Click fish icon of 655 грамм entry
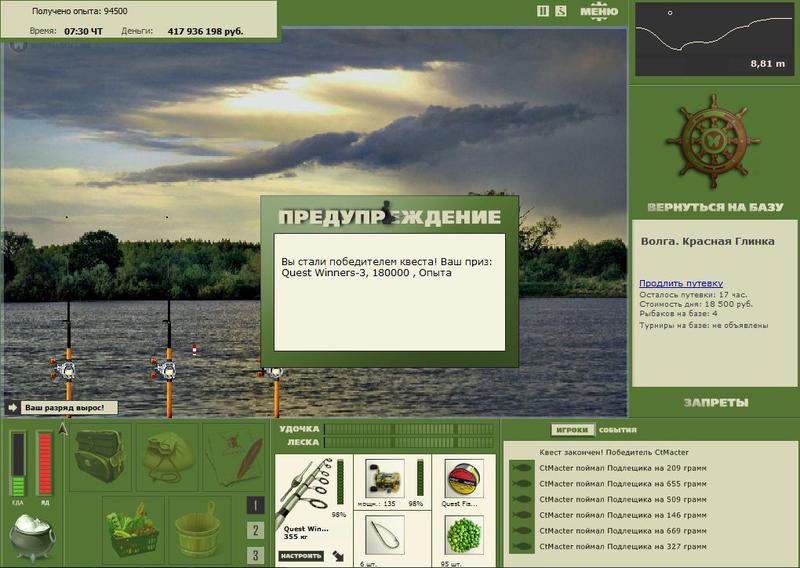Viewport: 800px width, 568px height. click(x=521, y=483)
